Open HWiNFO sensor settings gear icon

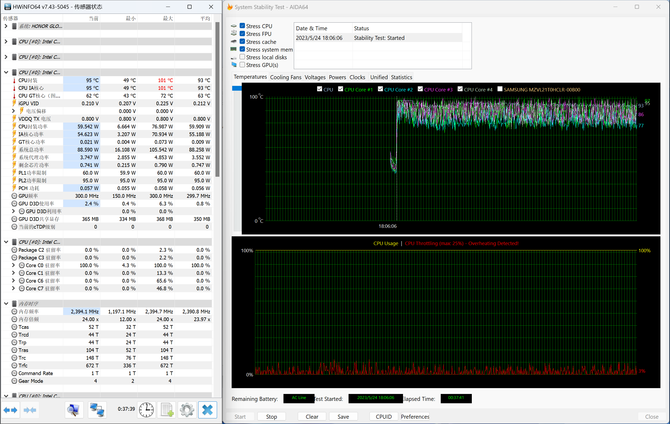pyautogui.click(x=187, y=410)
